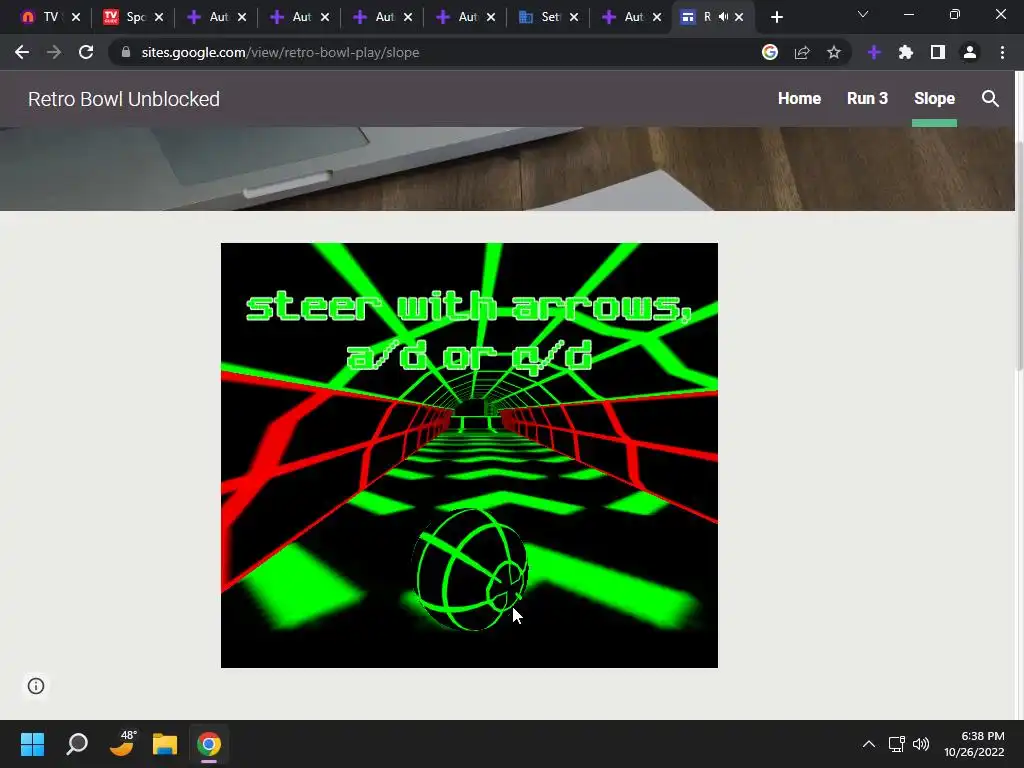Open the Chrome profile menu

coord(970,52)
